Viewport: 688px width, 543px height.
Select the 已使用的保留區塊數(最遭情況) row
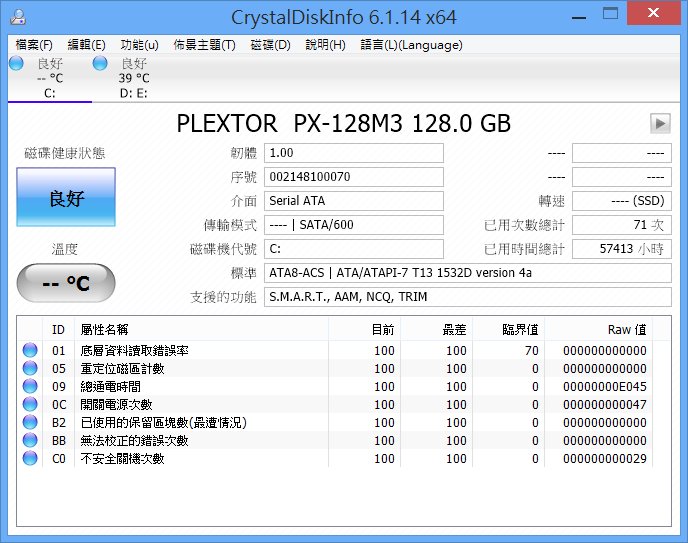tap(335, 422)
